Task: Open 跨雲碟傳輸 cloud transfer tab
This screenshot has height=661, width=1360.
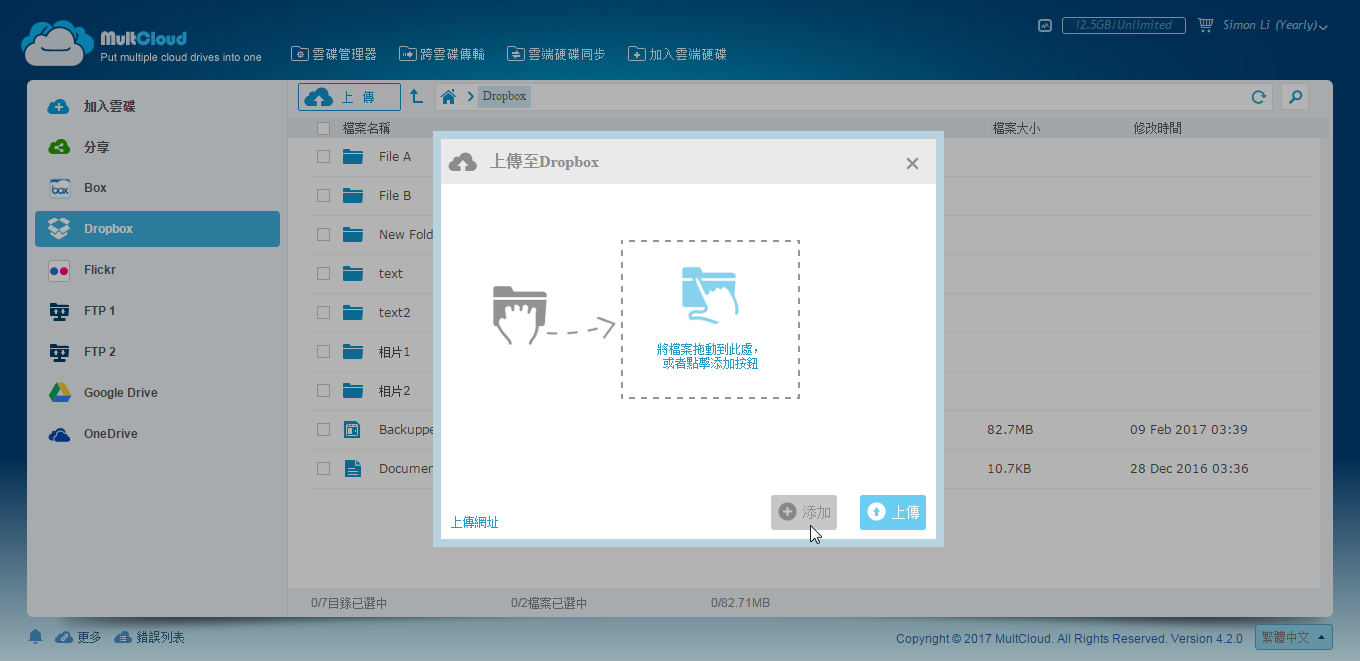Action: click(442, 54)
